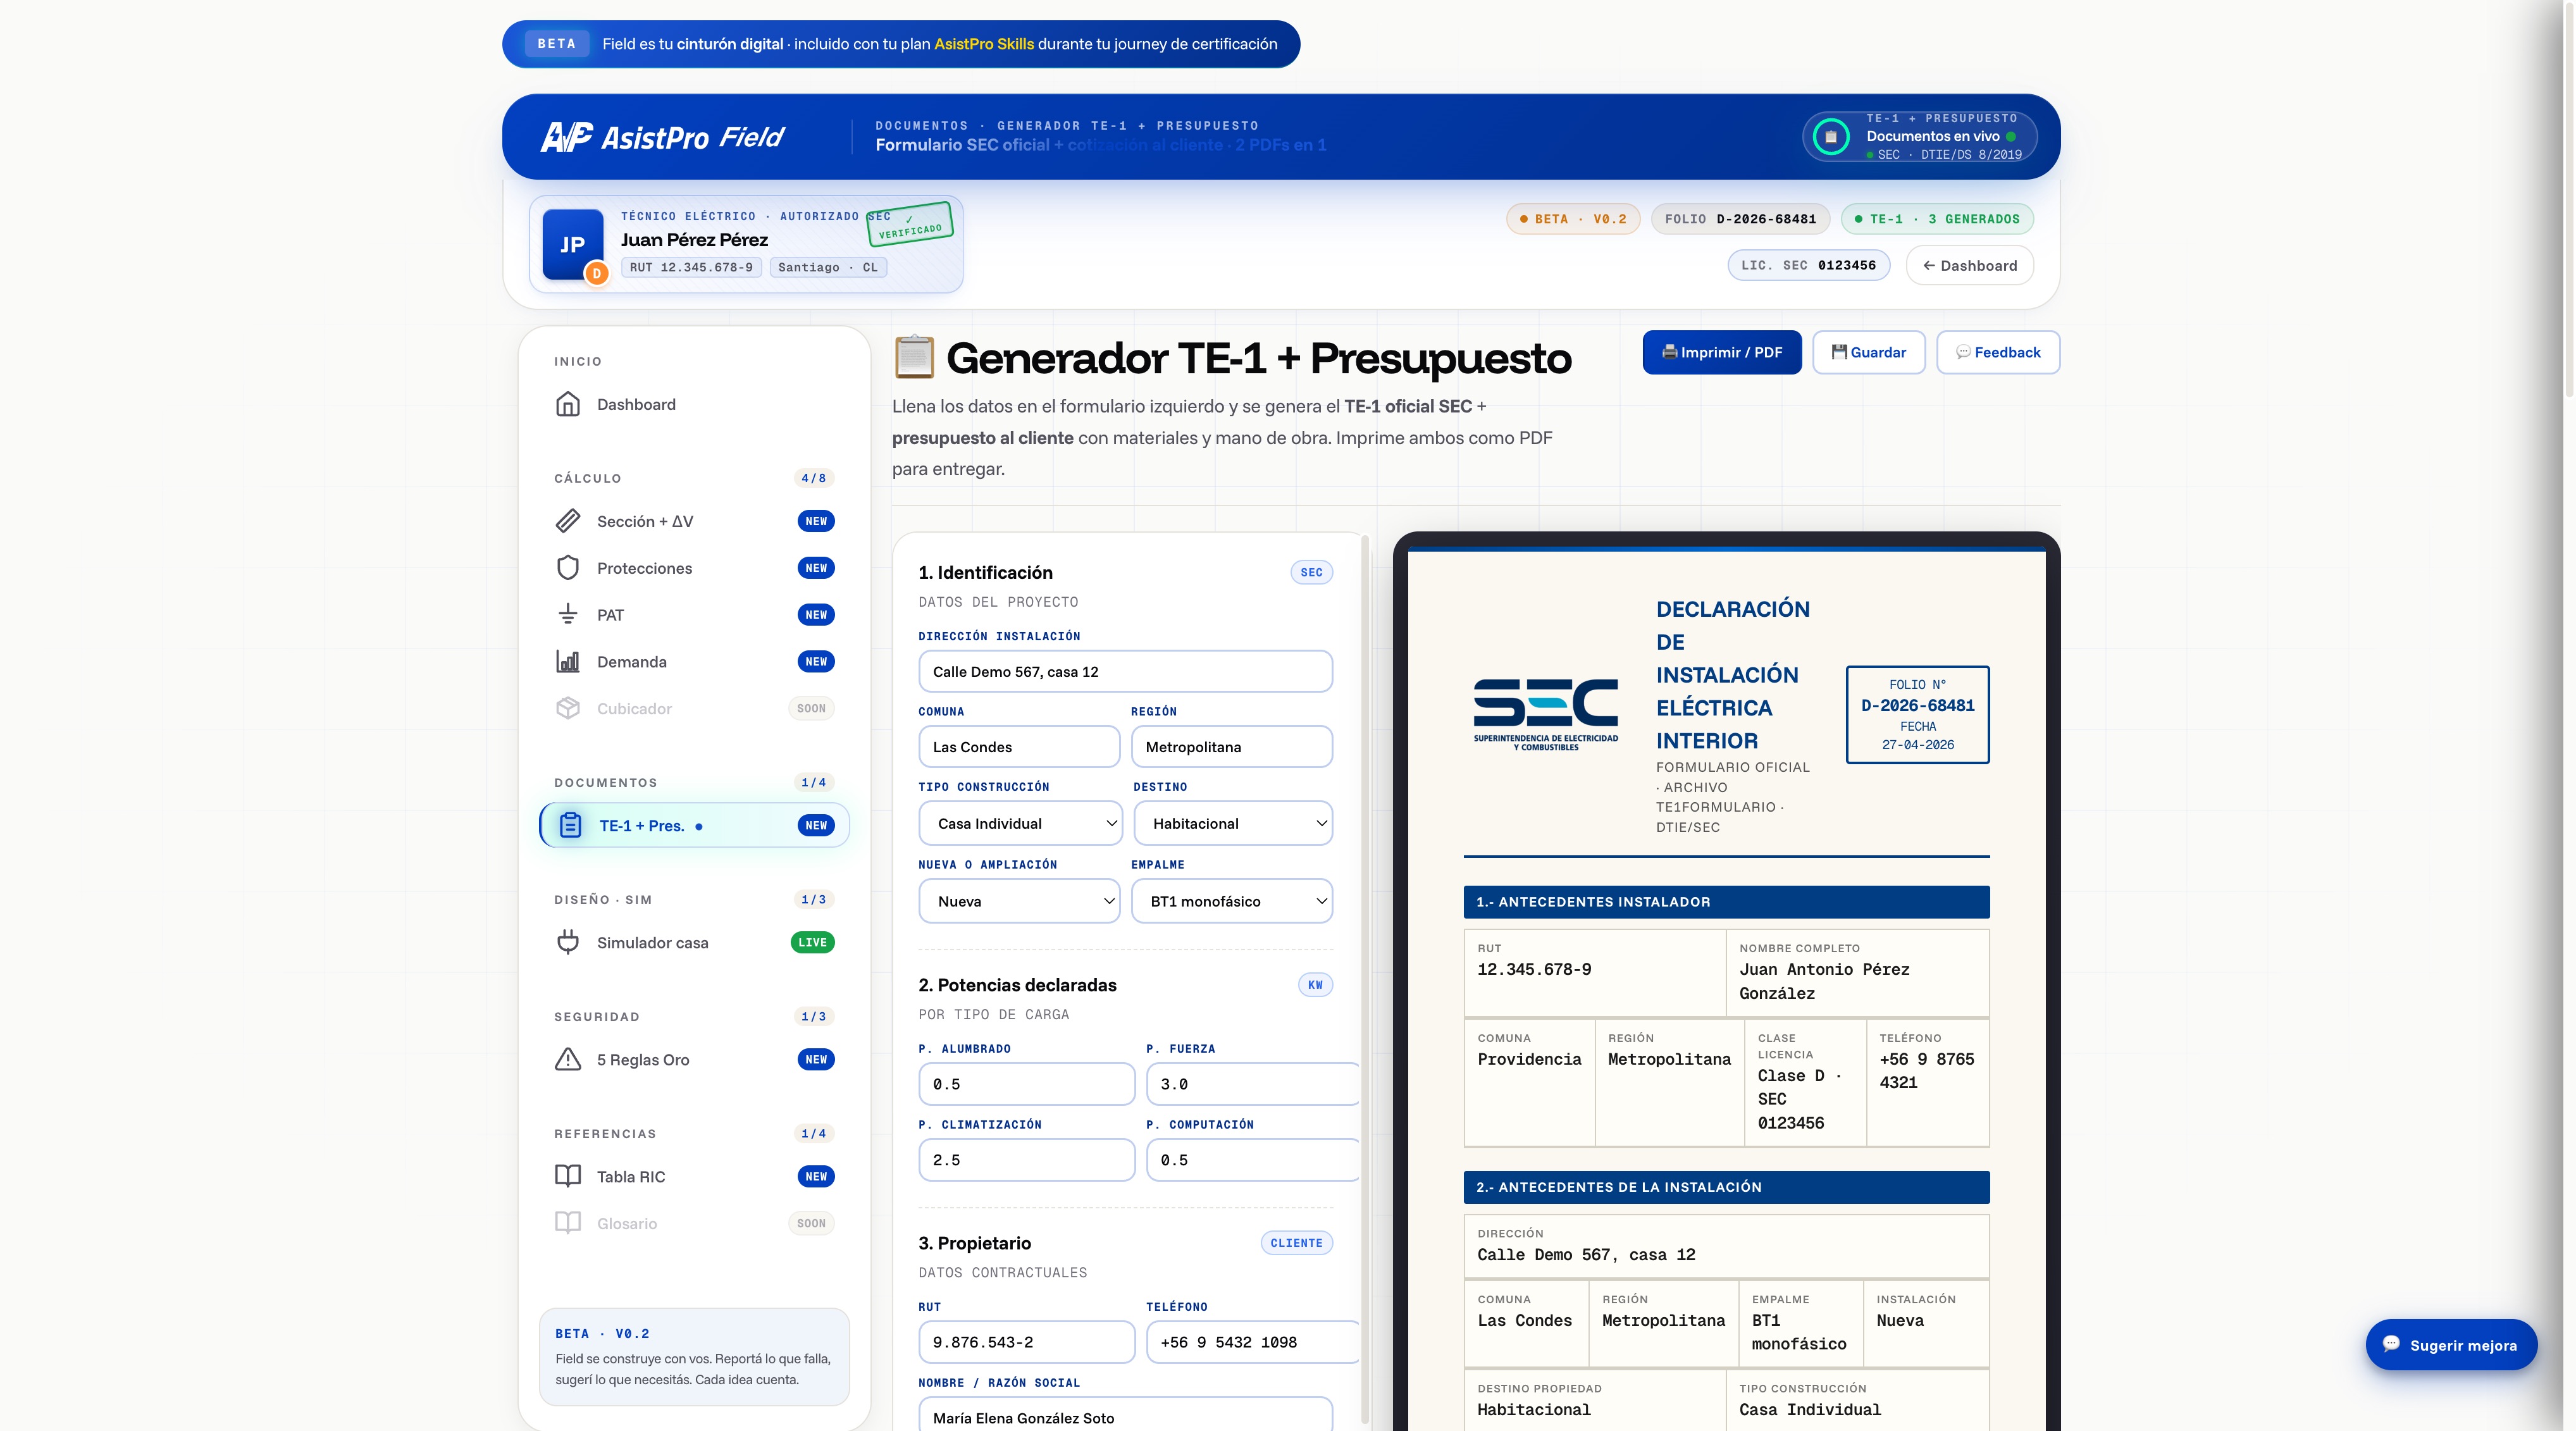Click the AsistPro Field logo
2576x1431 pixels.
point(662,137)
